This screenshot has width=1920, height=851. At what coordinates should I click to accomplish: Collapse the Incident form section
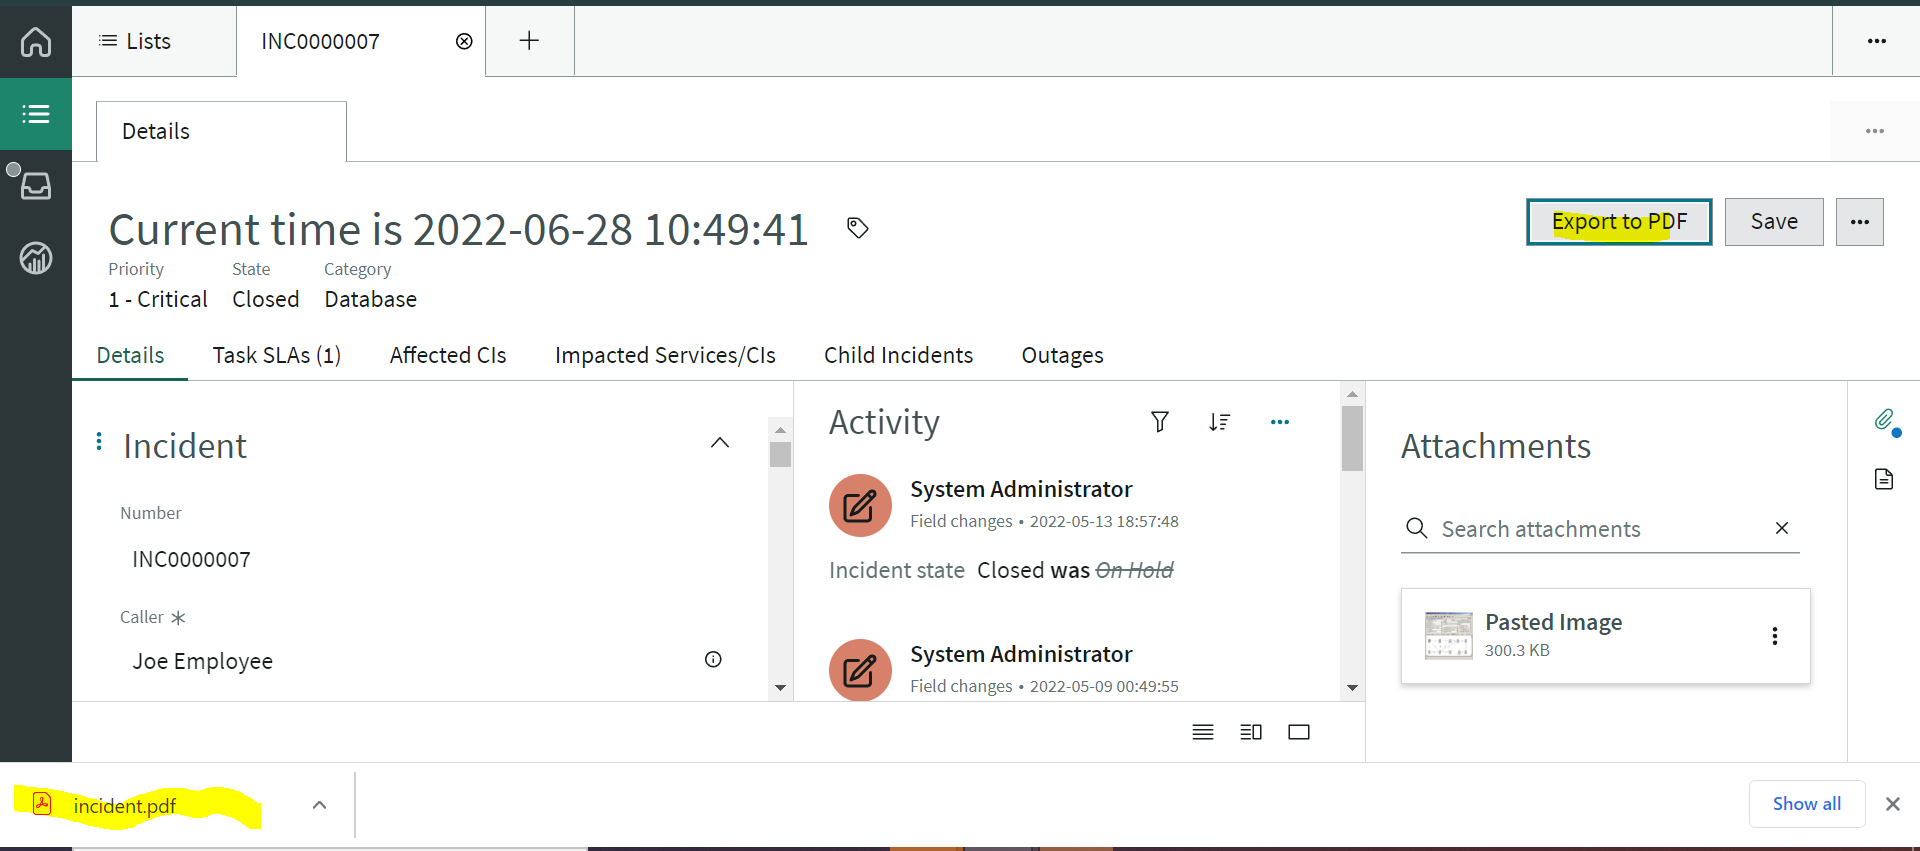coord(719,442)
